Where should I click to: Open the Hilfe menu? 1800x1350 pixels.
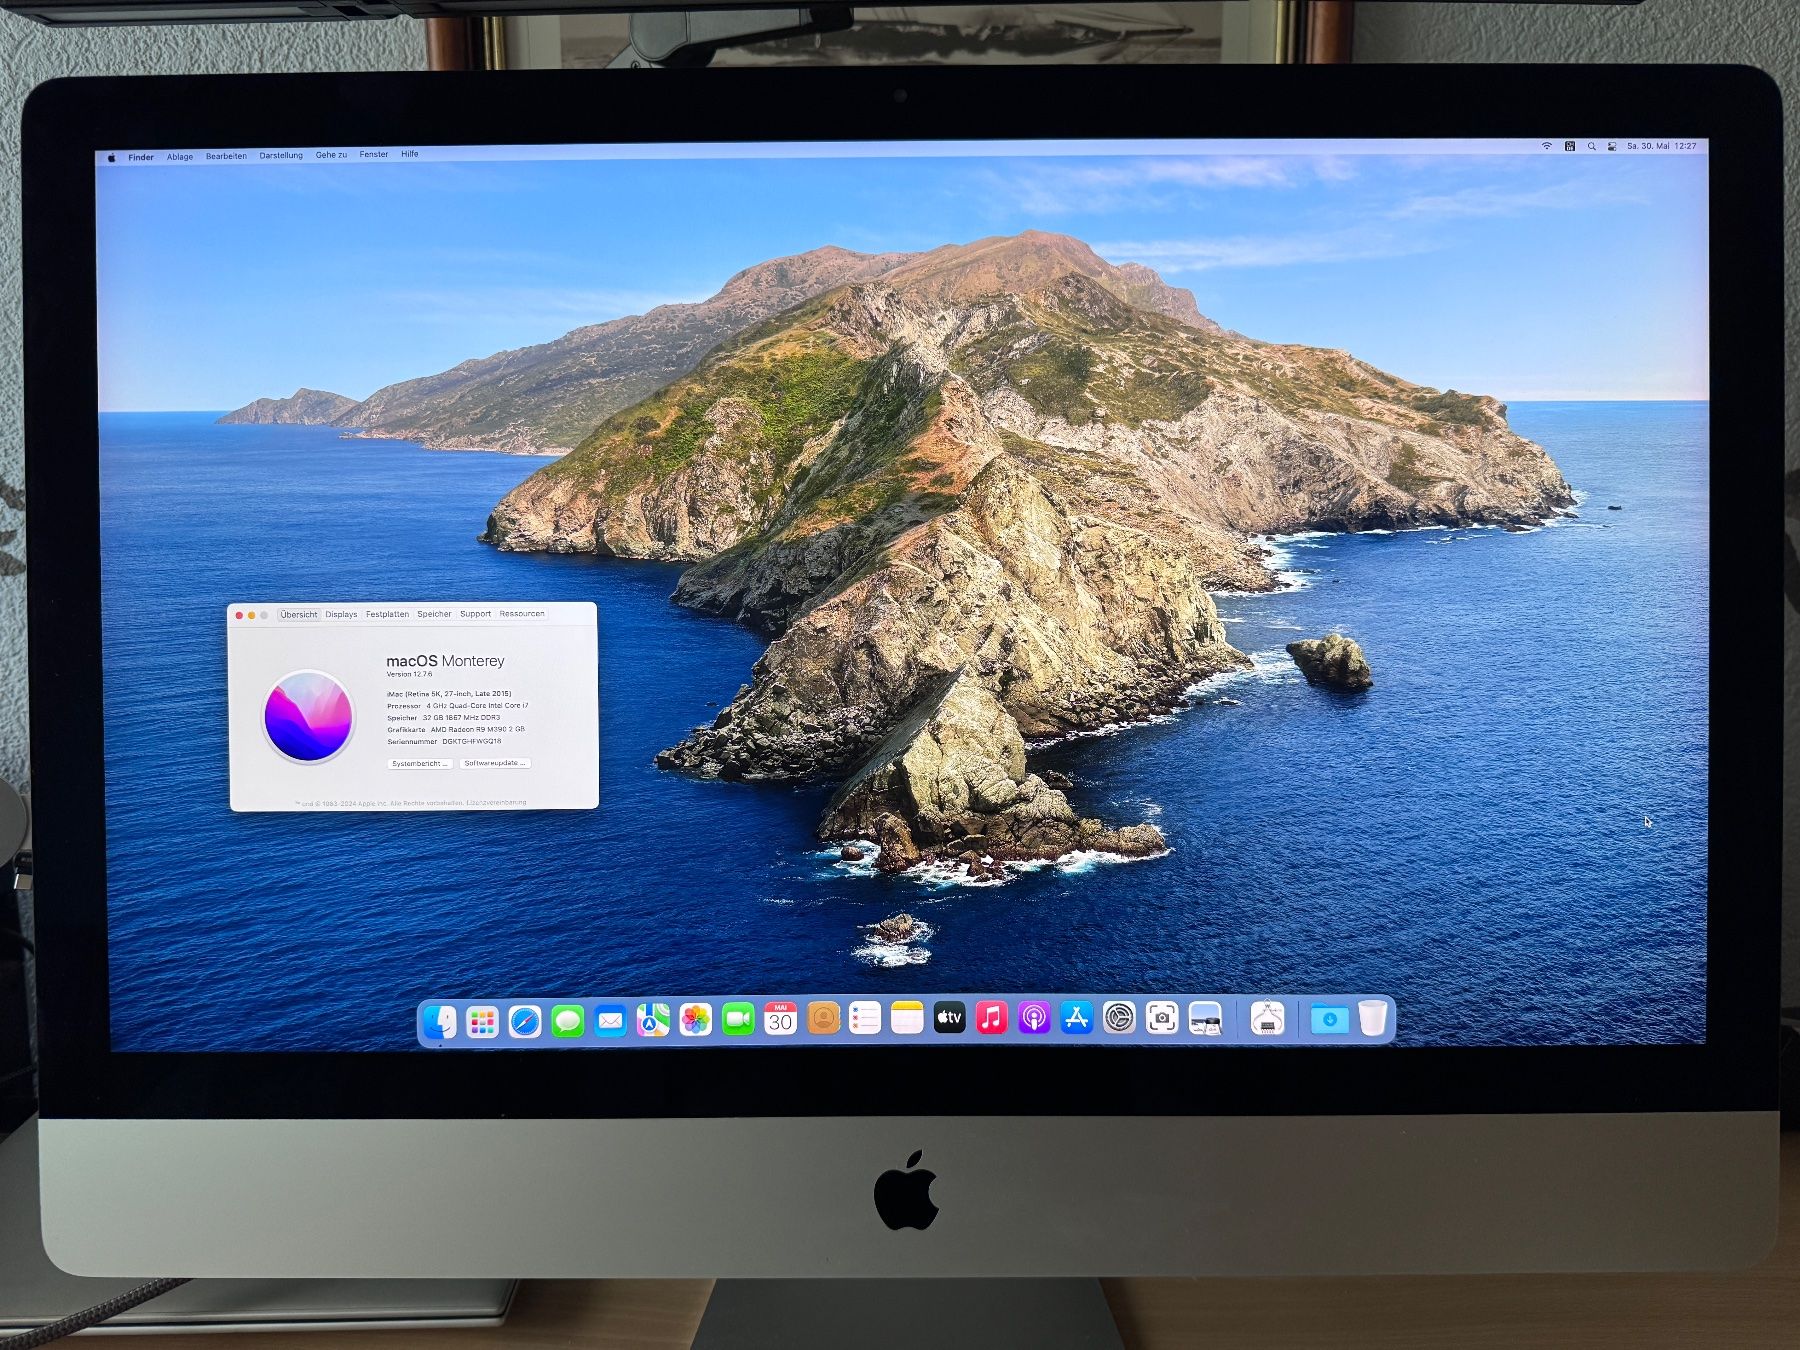[410, 154]
